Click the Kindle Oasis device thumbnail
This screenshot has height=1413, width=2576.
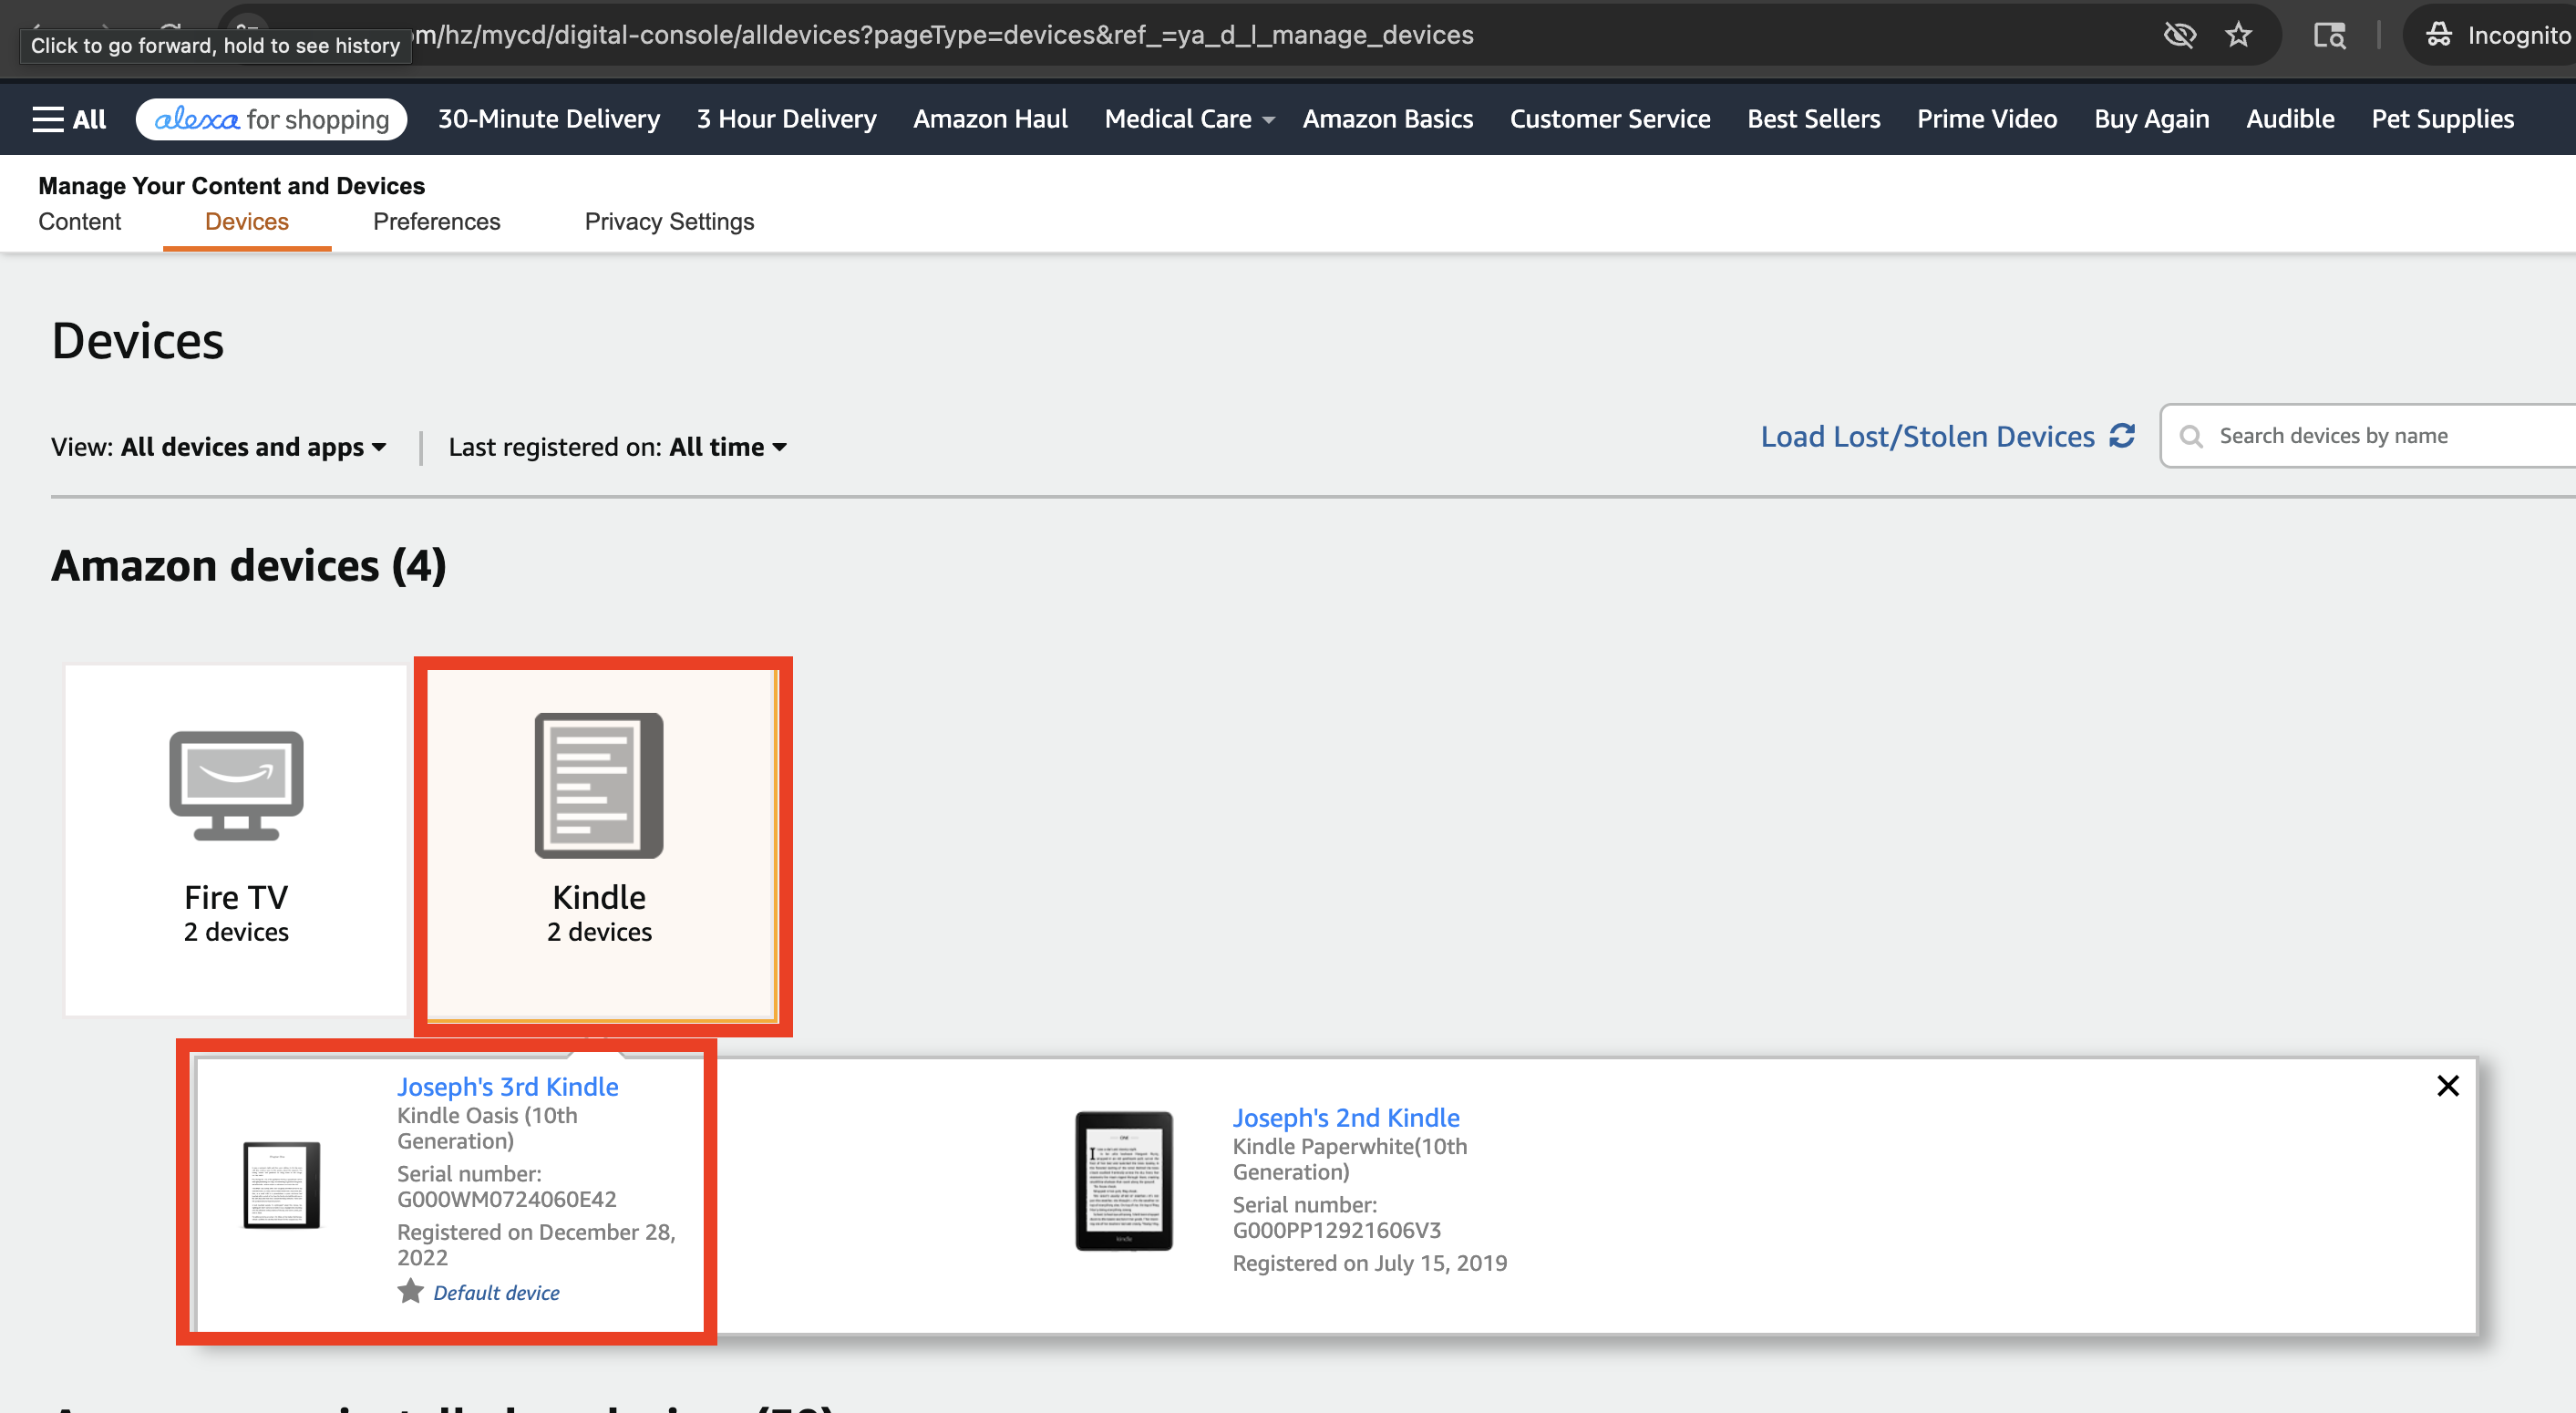point(282,1185)
